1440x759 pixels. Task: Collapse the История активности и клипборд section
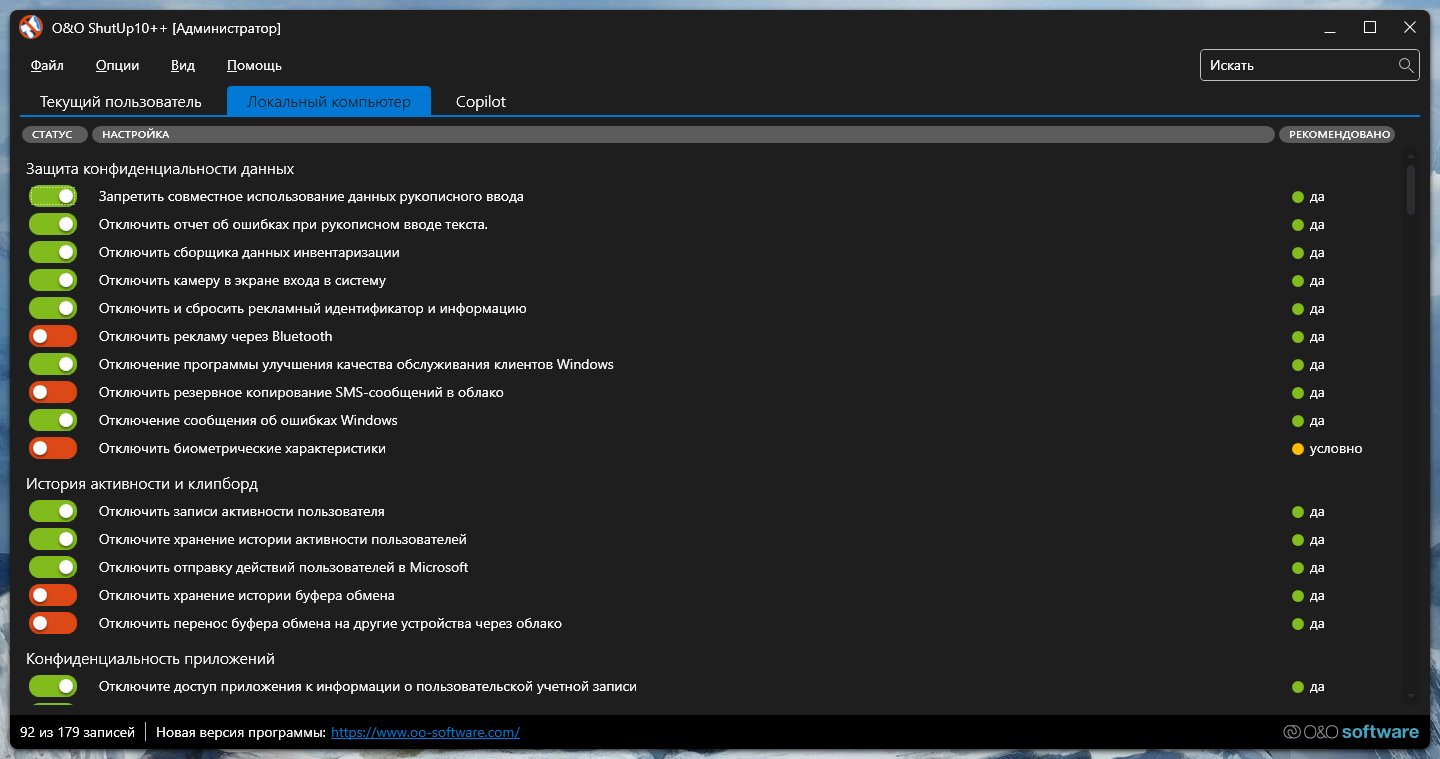(x=142, y=484)
